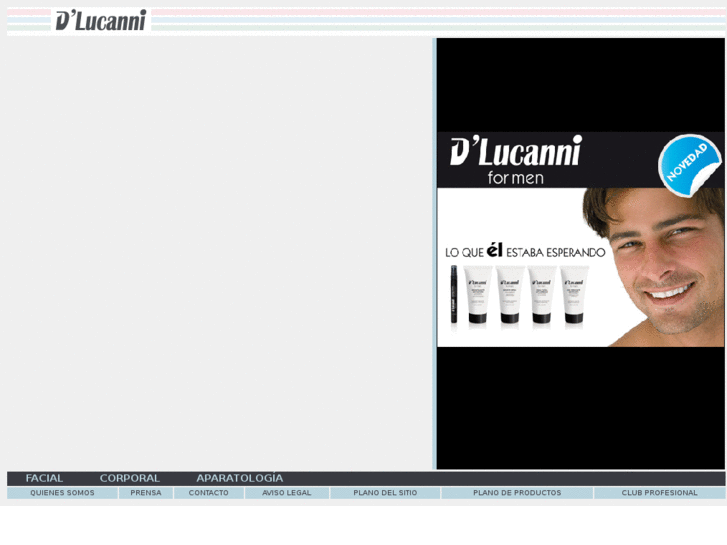This screenshot has width=727, height=545.
Task: Click the 'LO QUE él ESTABA ESPERANDO' slogan
Action: (525, 251)
